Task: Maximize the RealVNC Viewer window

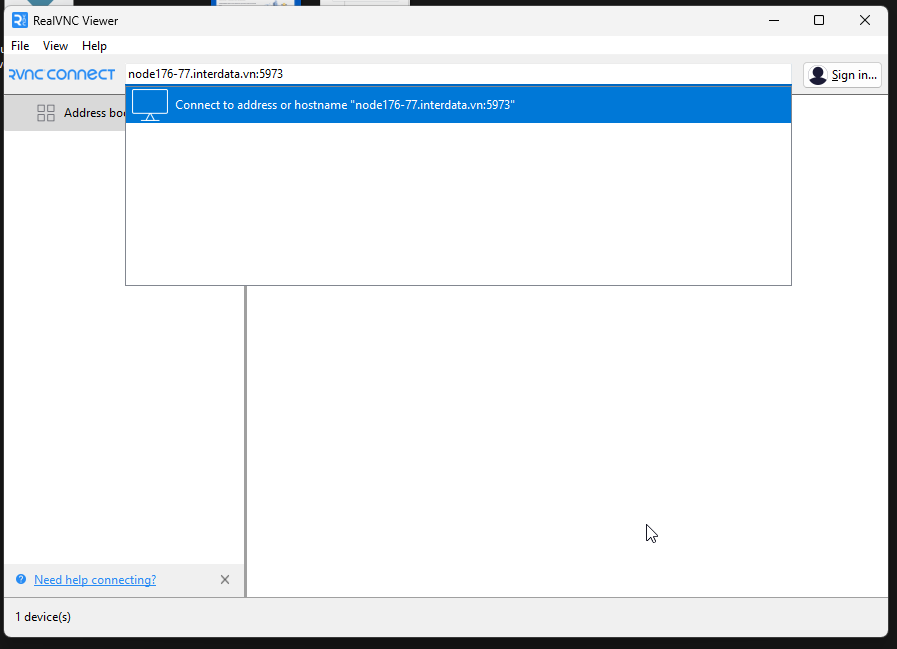Action: click(819, 21)
